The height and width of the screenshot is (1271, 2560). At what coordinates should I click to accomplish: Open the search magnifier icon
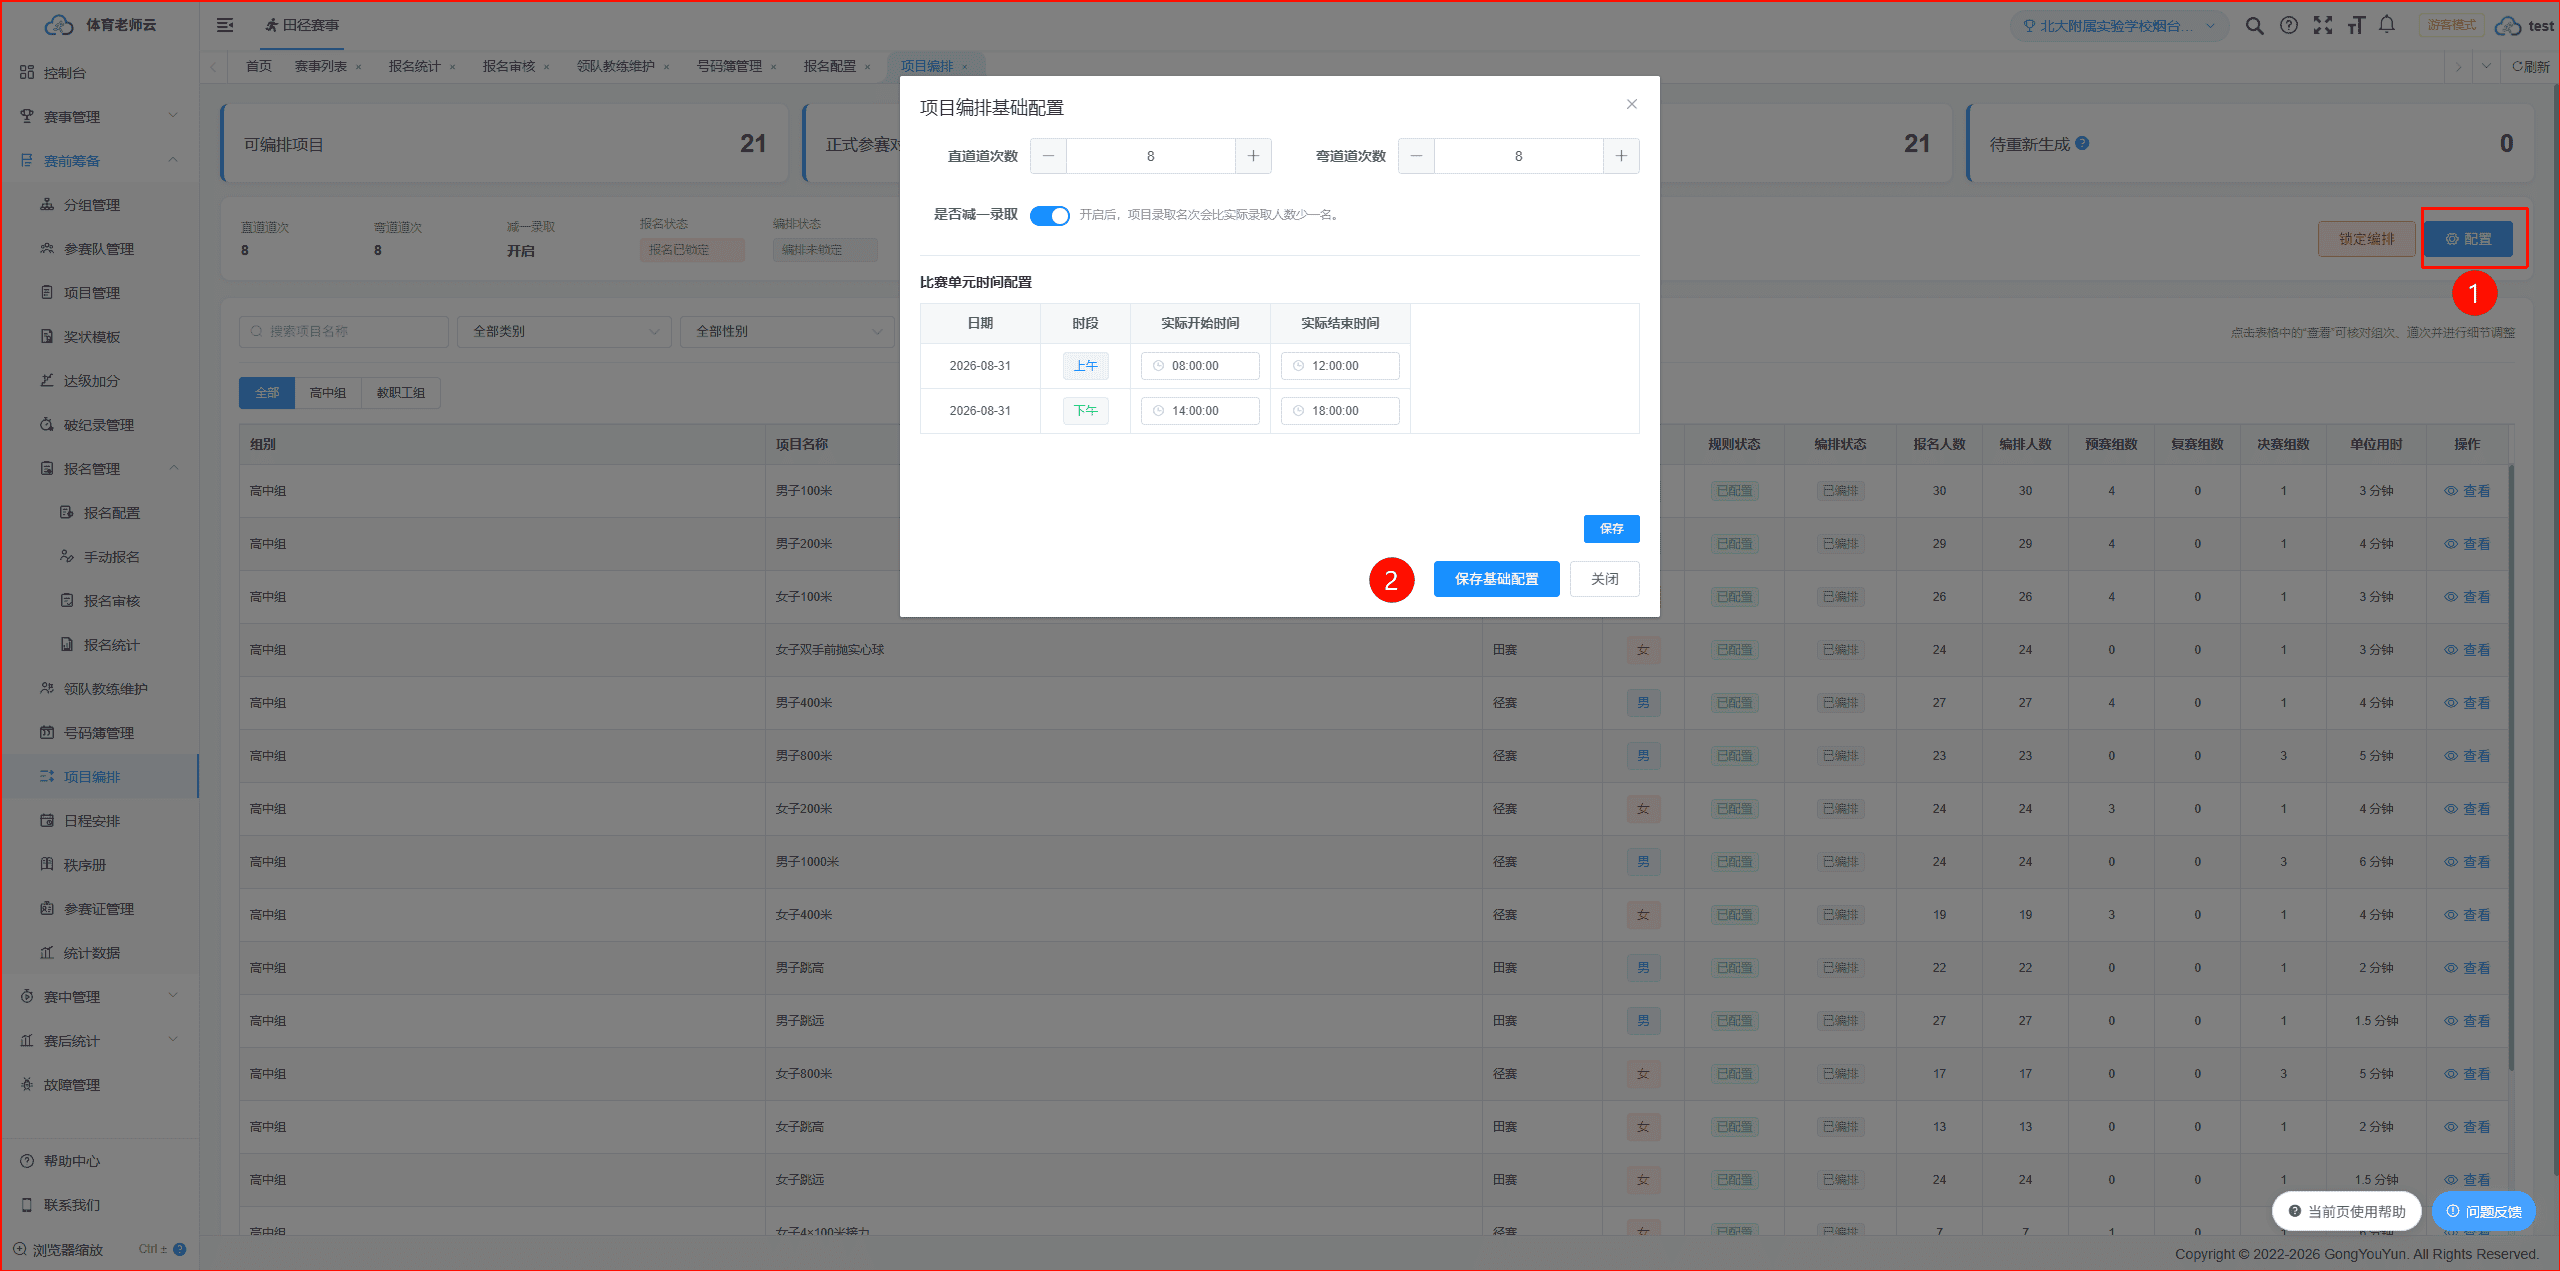tap(2254, 26)
